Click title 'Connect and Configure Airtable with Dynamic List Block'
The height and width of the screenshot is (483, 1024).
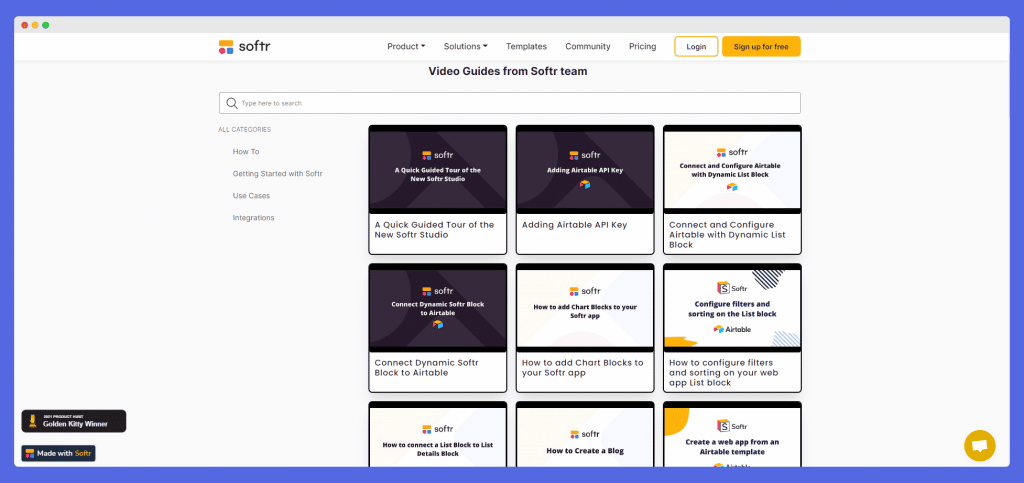[728, 235]
